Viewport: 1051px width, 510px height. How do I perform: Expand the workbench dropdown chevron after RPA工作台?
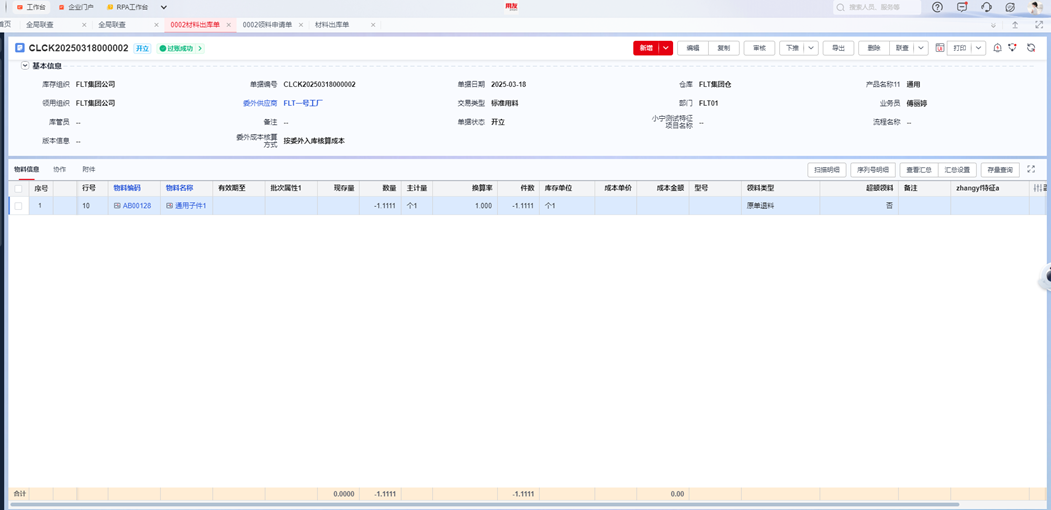(x=164, y=7)
